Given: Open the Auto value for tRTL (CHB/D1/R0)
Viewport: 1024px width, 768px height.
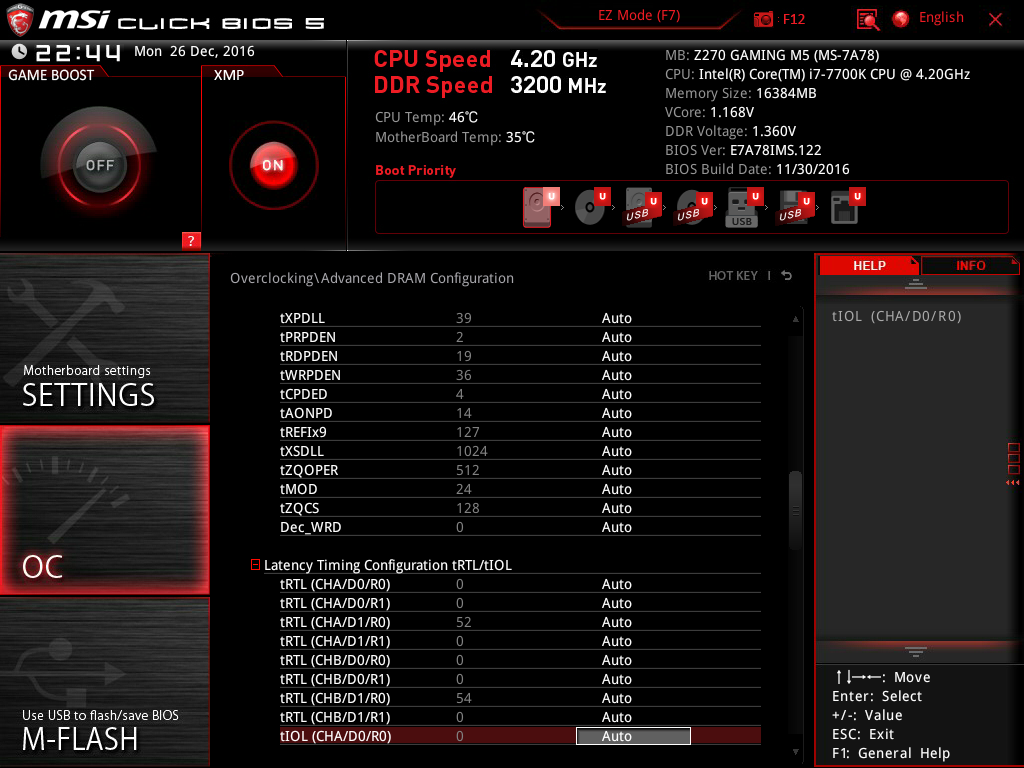Looking at the screenshot, I should (616, 698).
